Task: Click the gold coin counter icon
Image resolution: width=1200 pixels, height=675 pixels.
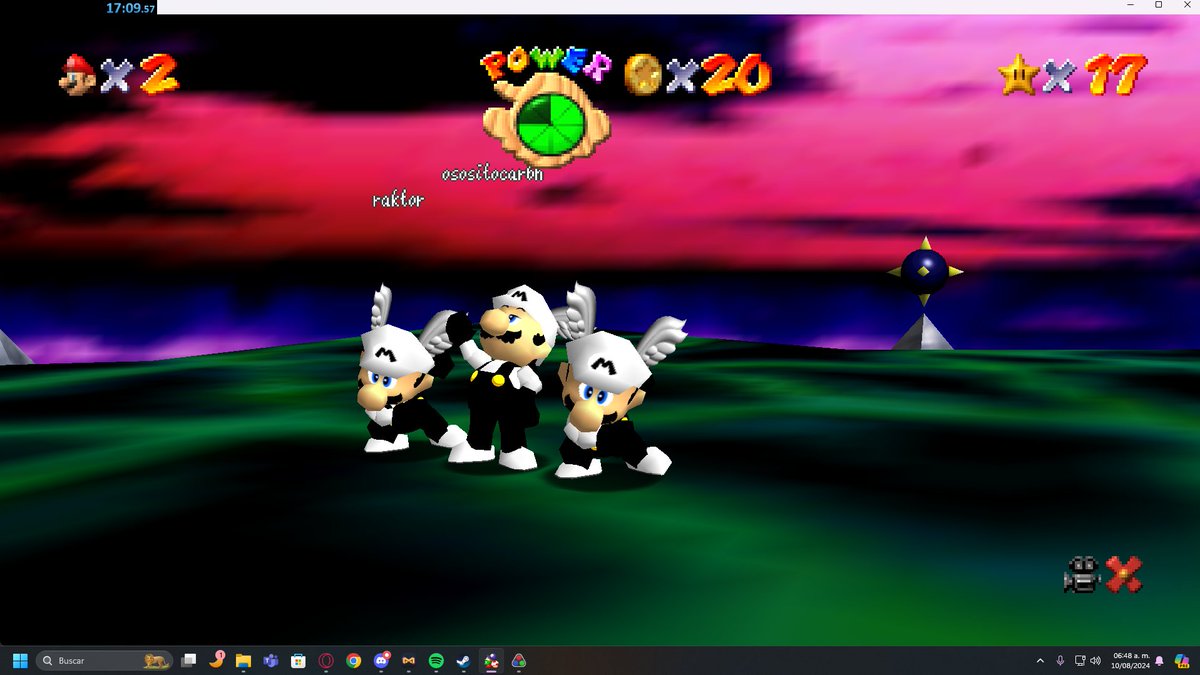Action: (x=642, y=73)
